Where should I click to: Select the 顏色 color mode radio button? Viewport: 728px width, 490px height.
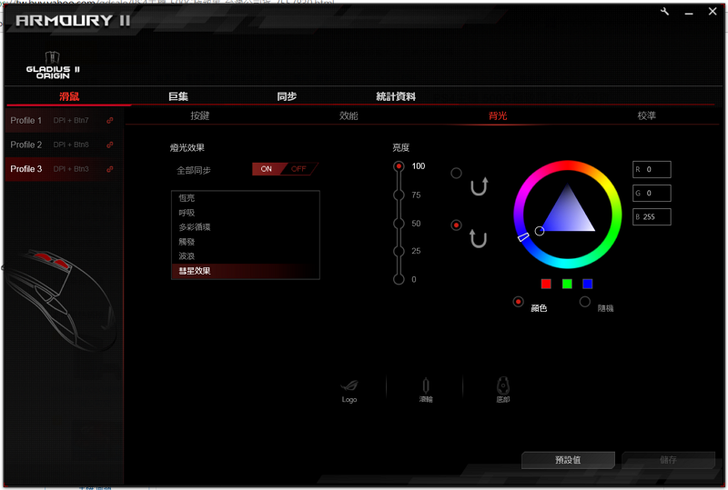coord(518,302)
